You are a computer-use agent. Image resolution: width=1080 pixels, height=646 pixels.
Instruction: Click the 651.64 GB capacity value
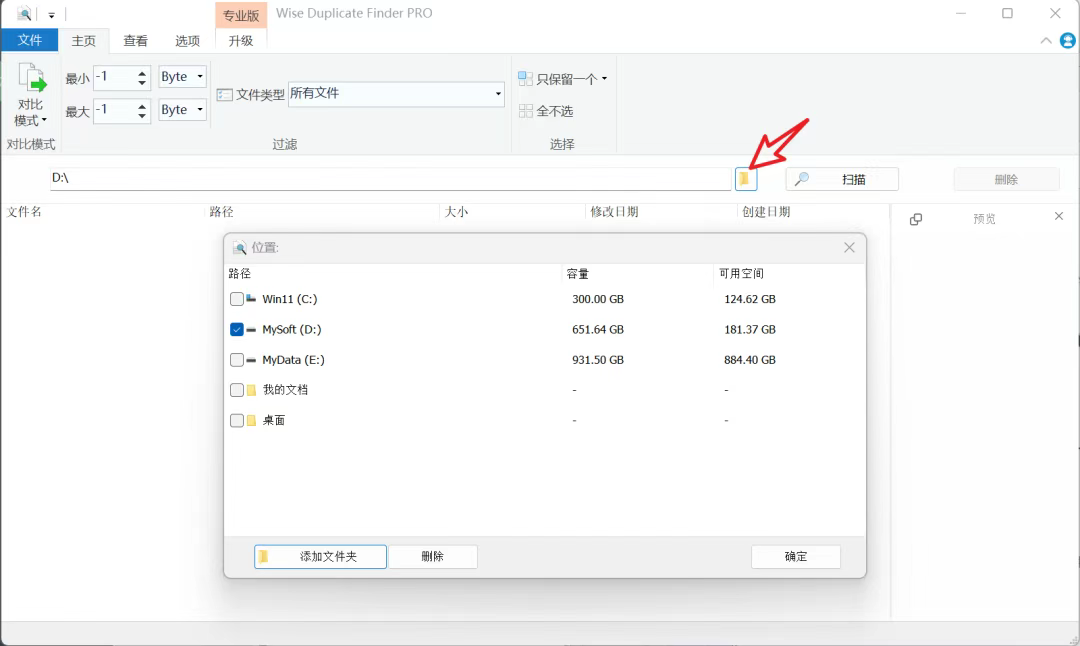tap(598, 329)
